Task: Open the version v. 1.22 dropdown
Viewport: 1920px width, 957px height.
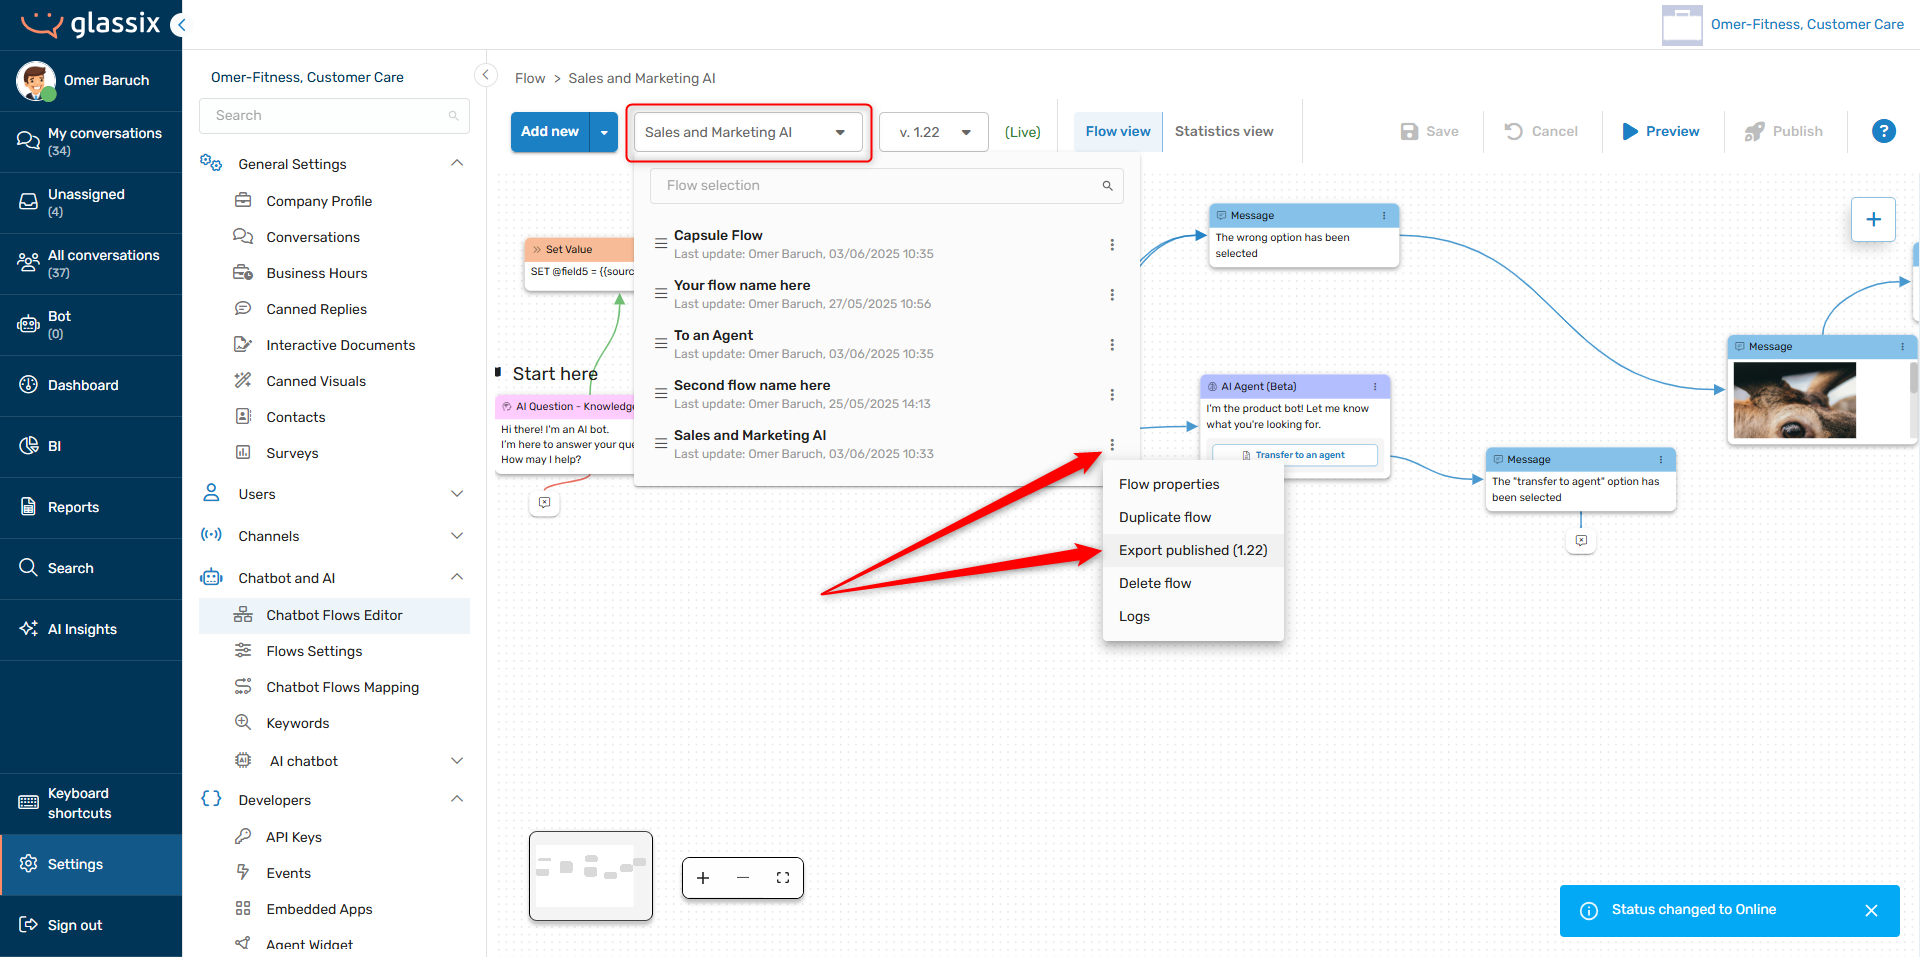Action: point(934,132)
